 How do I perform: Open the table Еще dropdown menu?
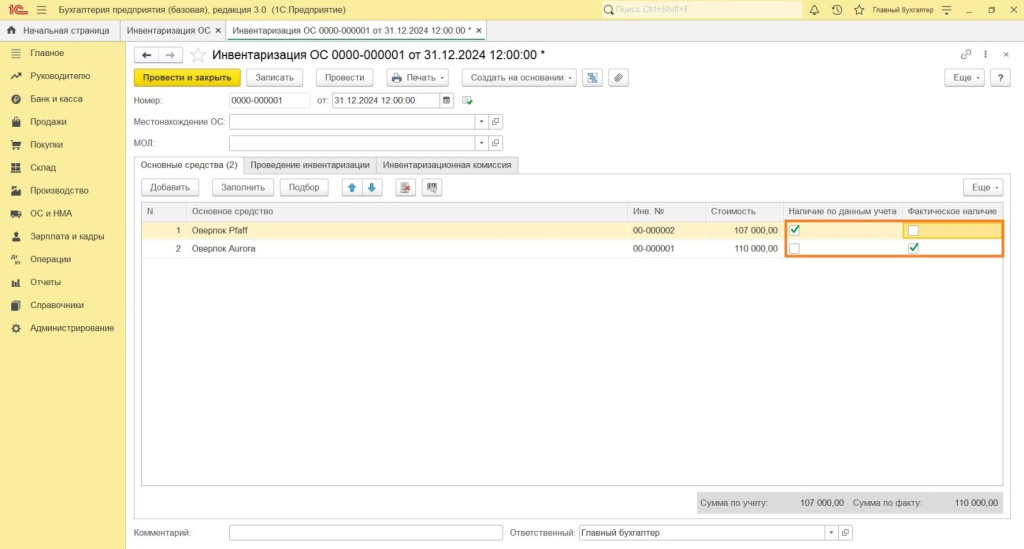click(983, 188)
